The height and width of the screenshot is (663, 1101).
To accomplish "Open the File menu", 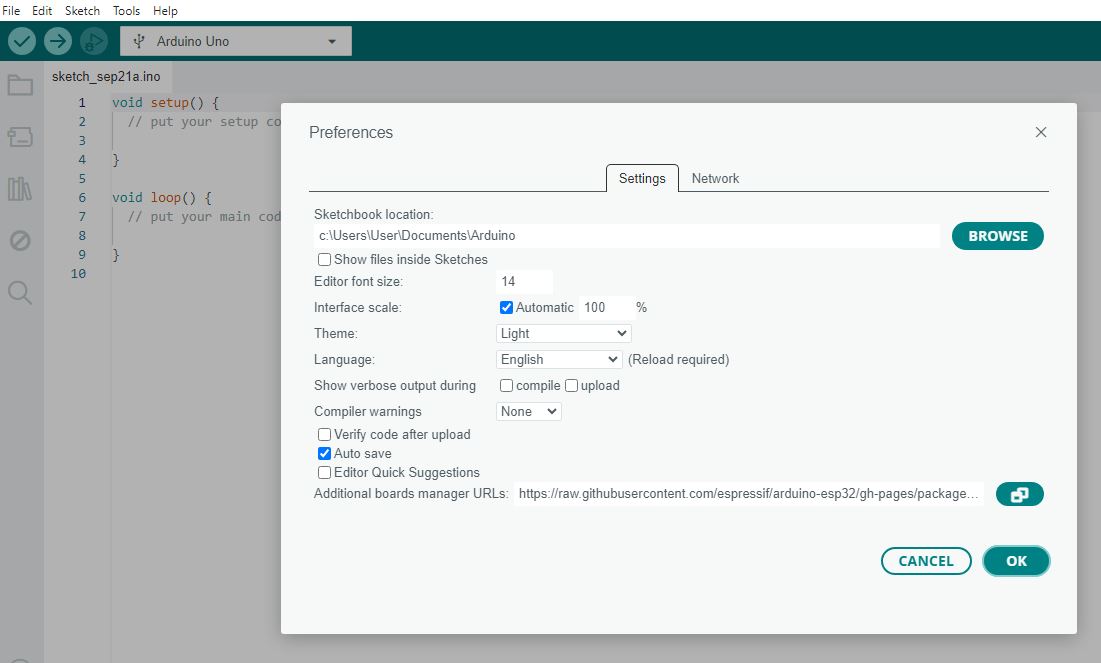I will pyautogui.click(x=11, y=11).
